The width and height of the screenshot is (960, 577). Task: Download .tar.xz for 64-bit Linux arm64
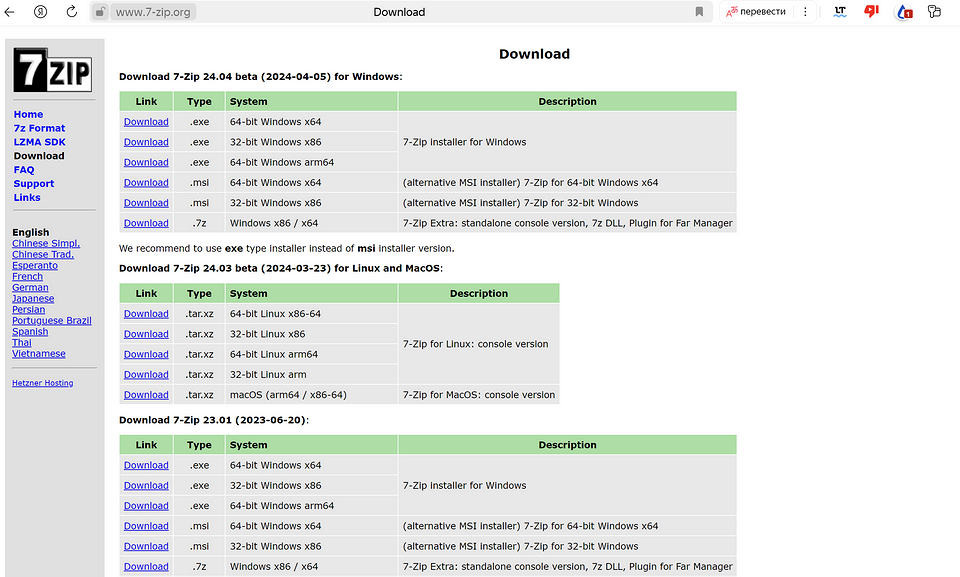pos(146,354)
